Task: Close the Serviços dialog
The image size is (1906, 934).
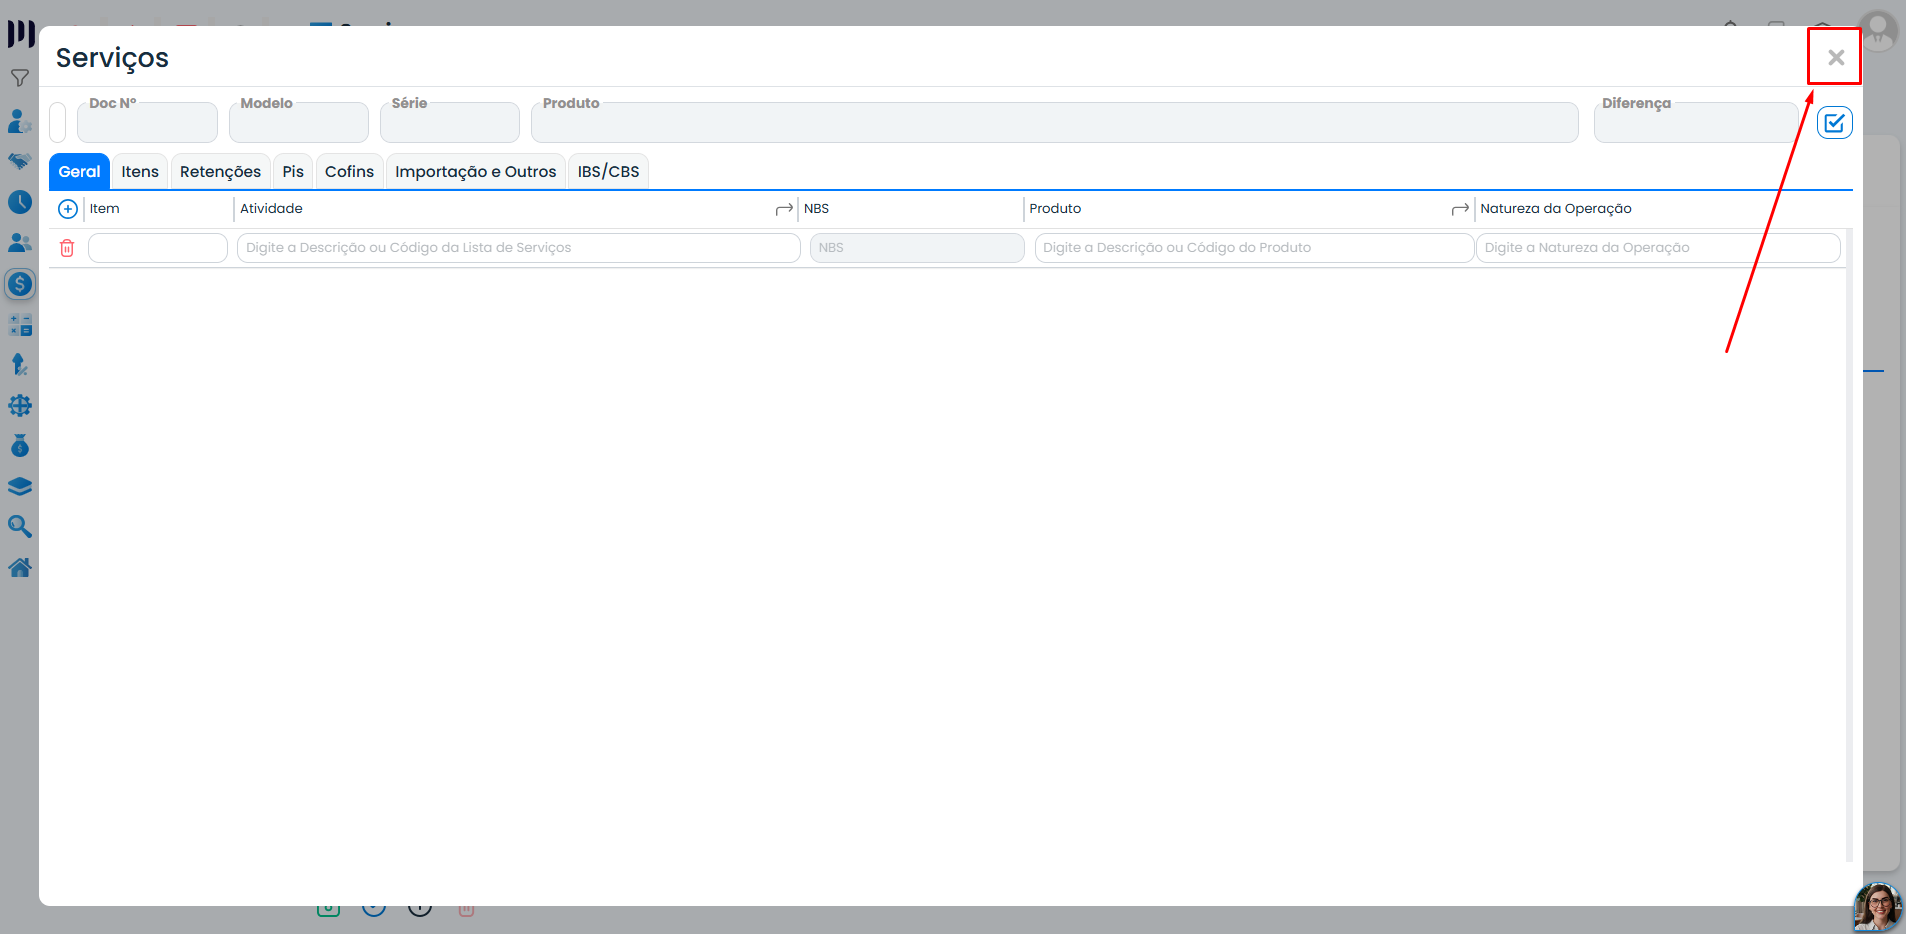Action: point(1835,57)
